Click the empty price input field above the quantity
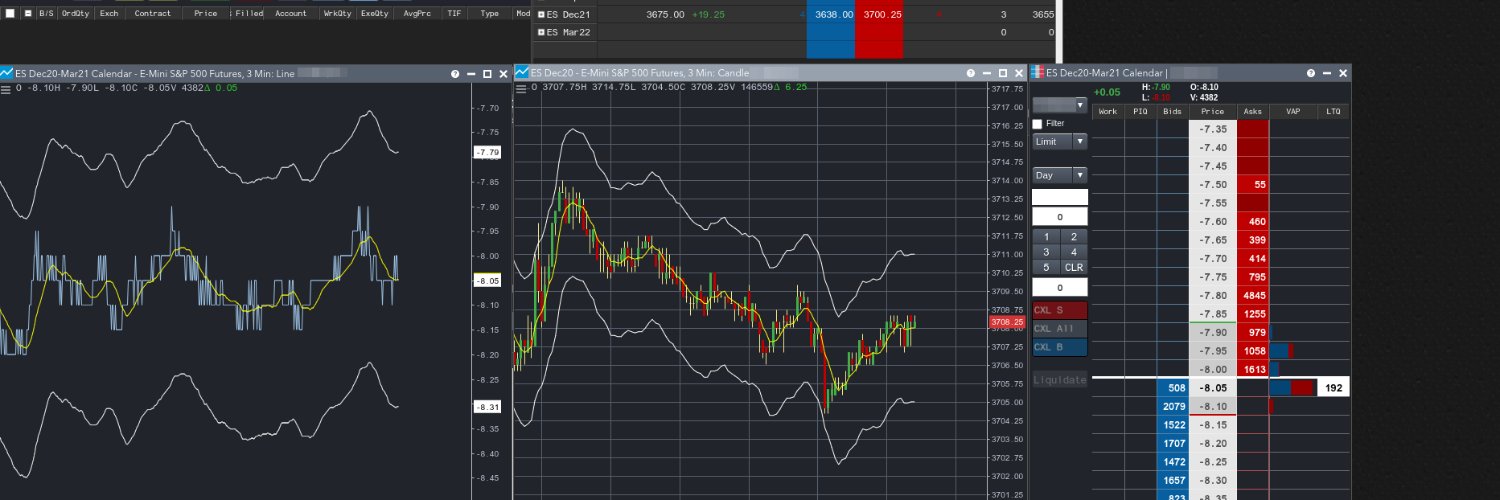The width and height of the screenshot is (1500, 500). pos(1060,197)
